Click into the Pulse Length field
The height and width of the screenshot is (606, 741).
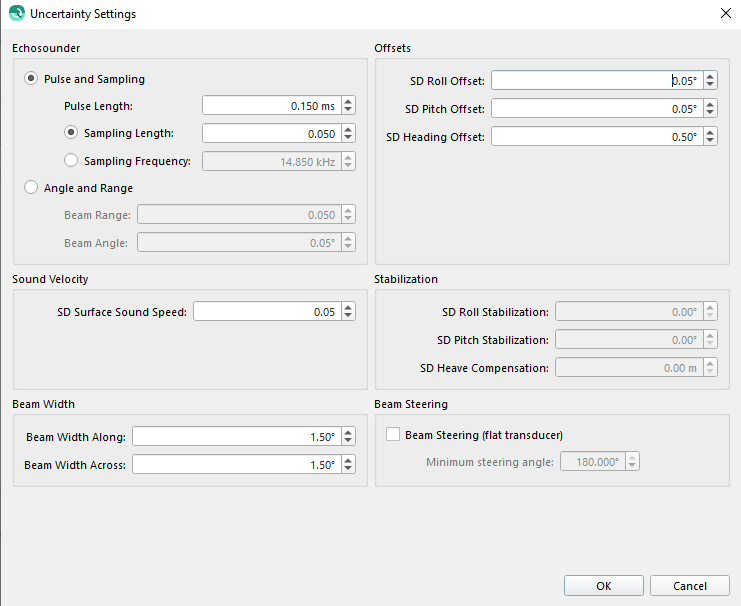point(270,105)
